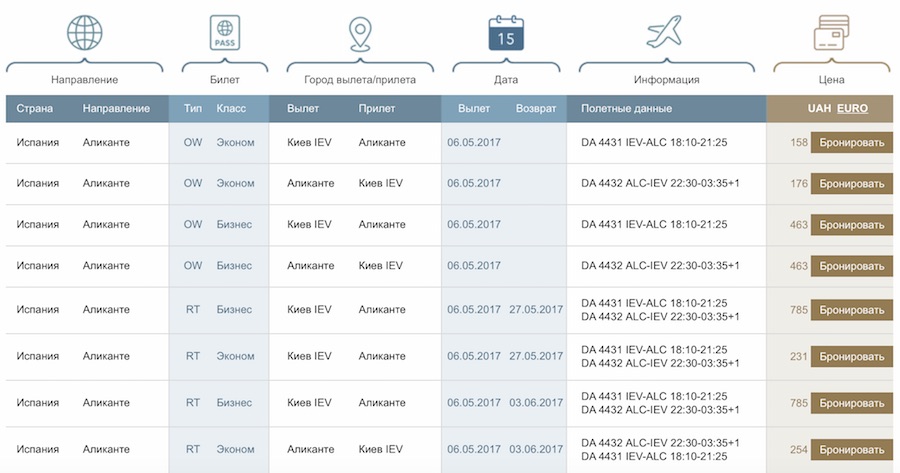Switch price currency to EURO
Viewport: 900px width, 473px height.
852,108
